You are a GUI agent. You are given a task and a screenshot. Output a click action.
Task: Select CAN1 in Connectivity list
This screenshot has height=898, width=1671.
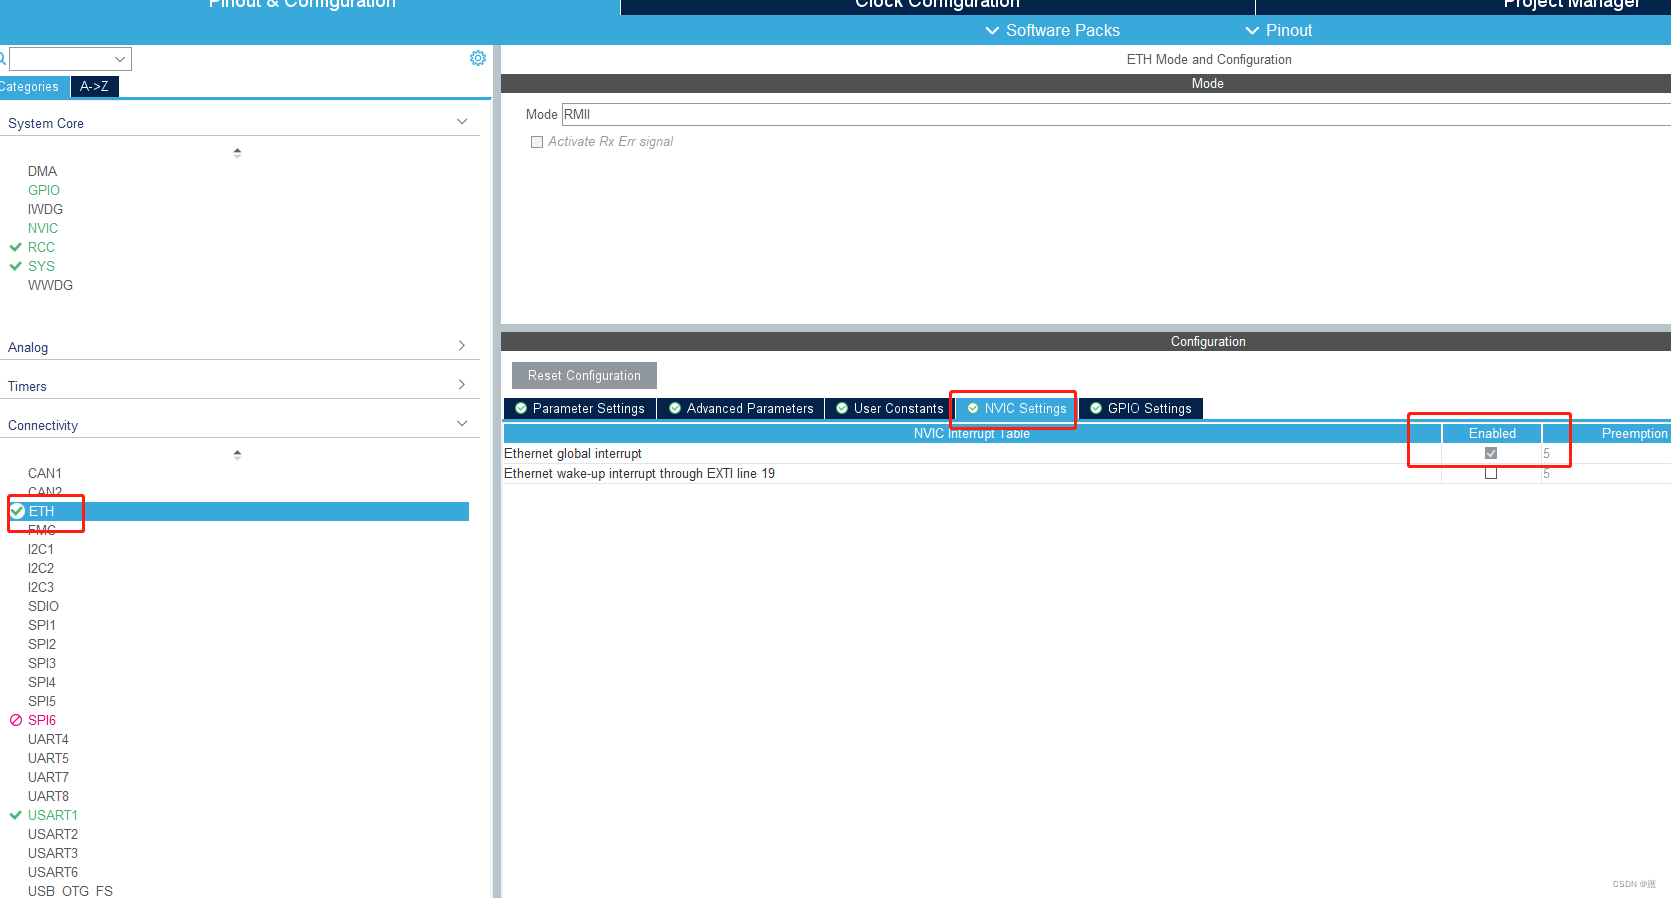(x=45, y=473)
